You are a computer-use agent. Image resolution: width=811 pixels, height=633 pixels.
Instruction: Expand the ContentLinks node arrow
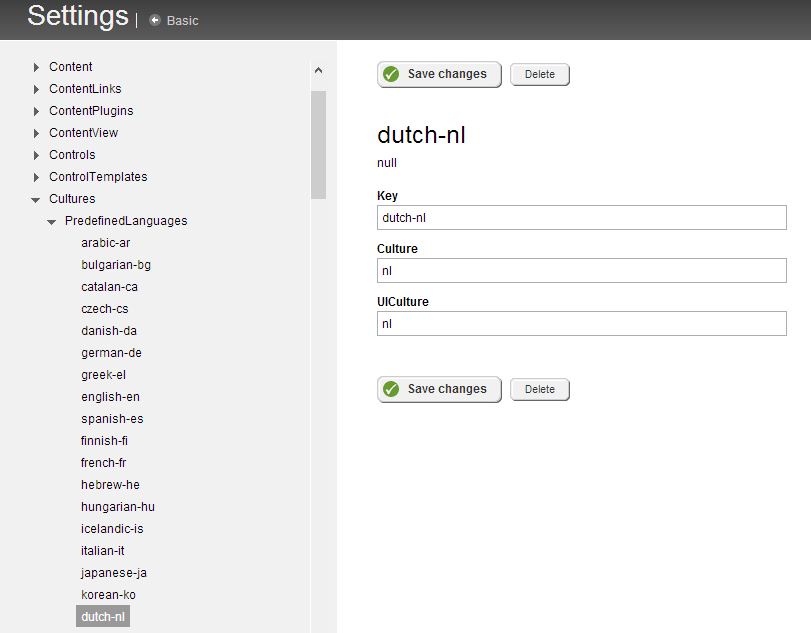[36, 89]
